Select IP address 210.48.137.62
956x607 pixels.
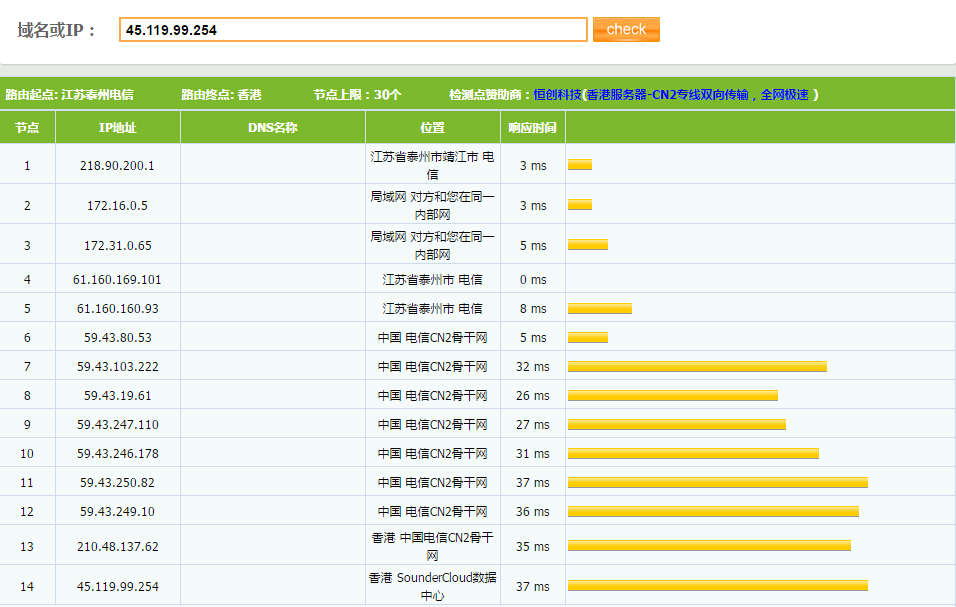[x=117, y=547]
